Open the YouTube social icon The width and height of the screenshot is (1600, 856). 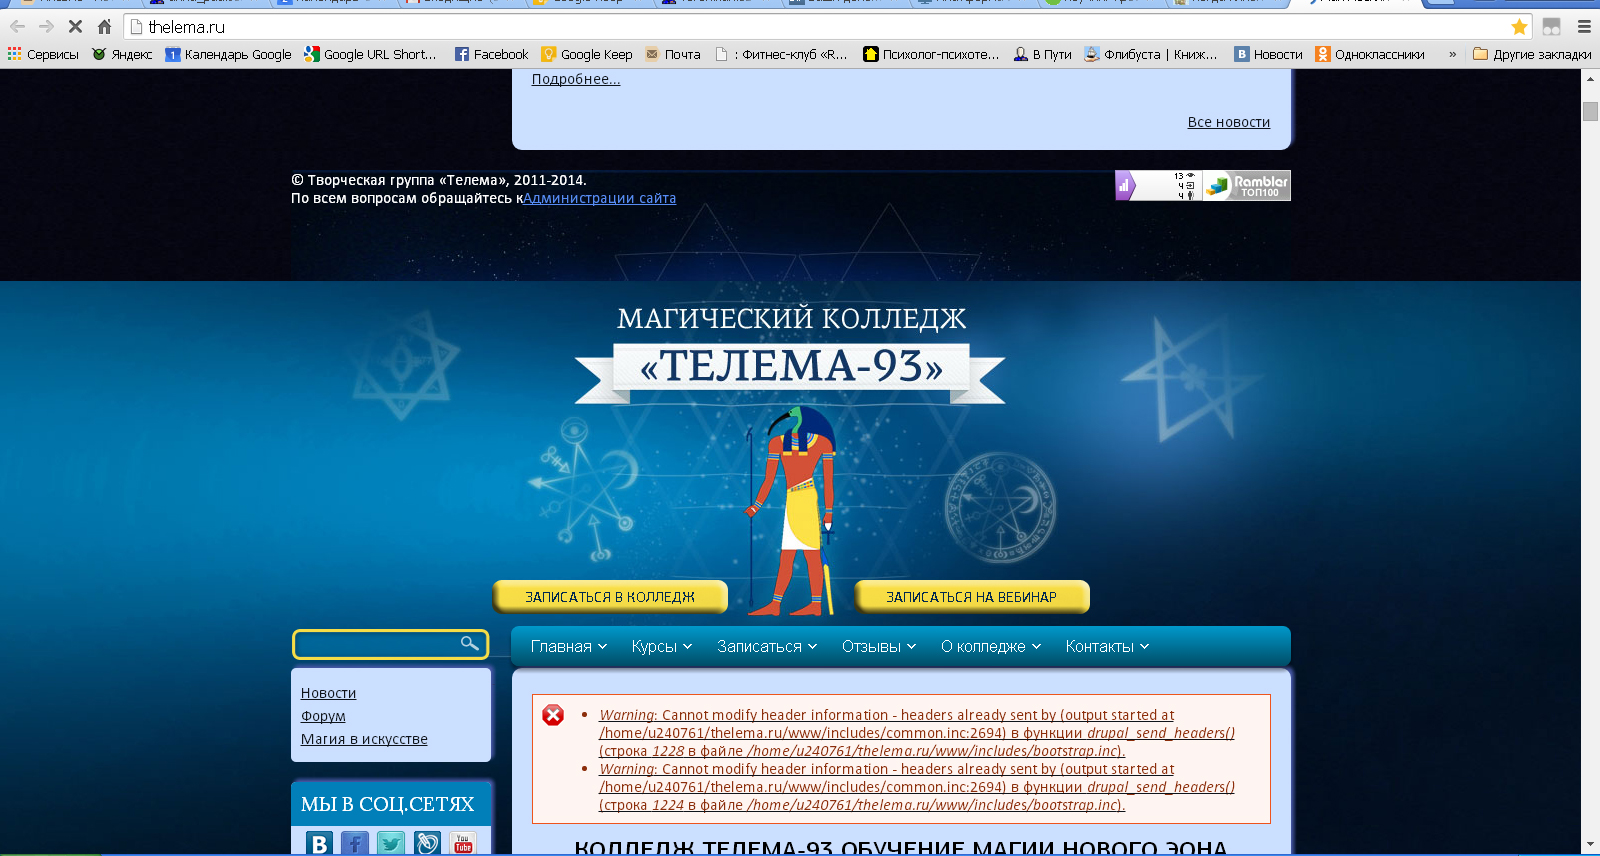tap(463, 844)
